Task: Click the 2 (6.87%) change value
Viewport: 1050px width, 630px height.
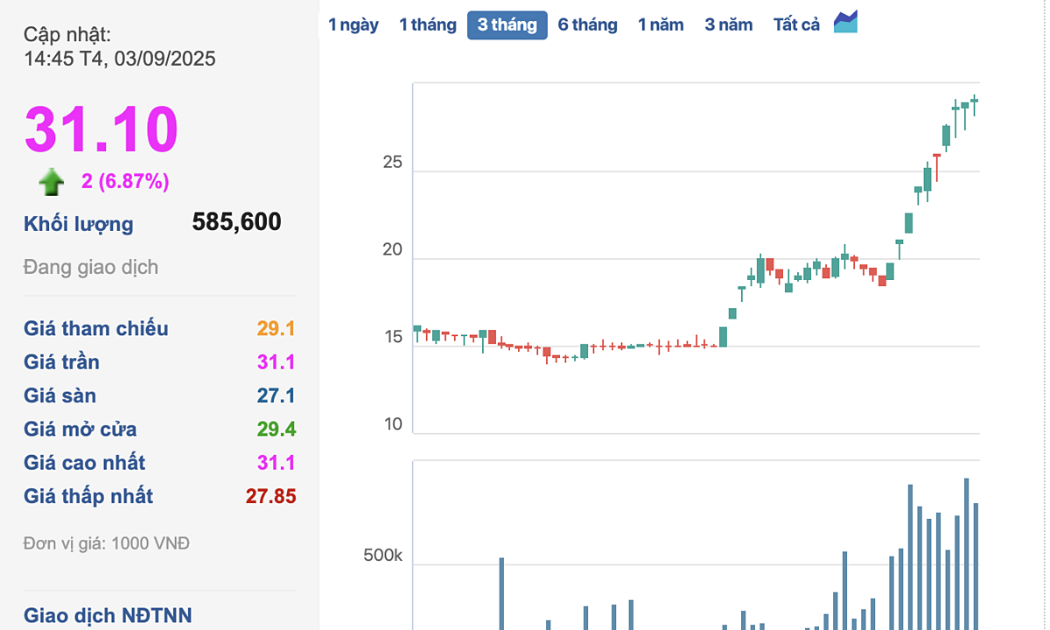Action: tap(125, 182)
